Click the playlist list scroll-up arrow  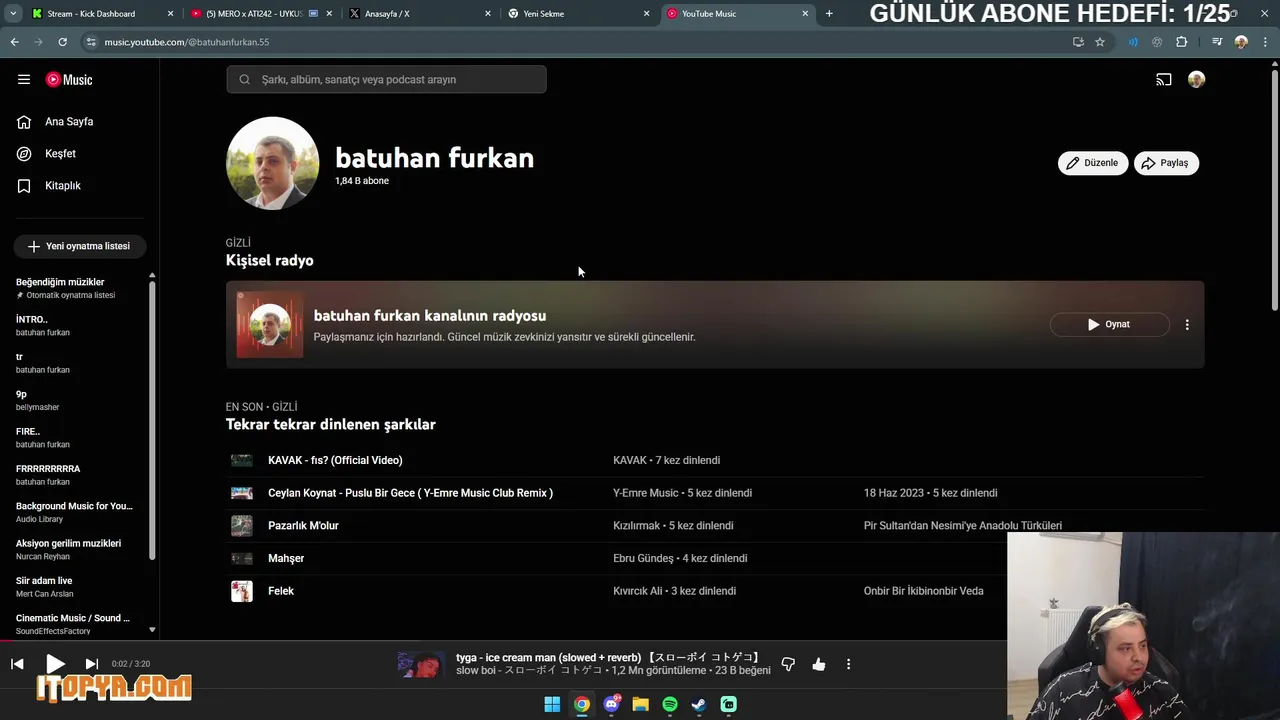coord(152,275)
